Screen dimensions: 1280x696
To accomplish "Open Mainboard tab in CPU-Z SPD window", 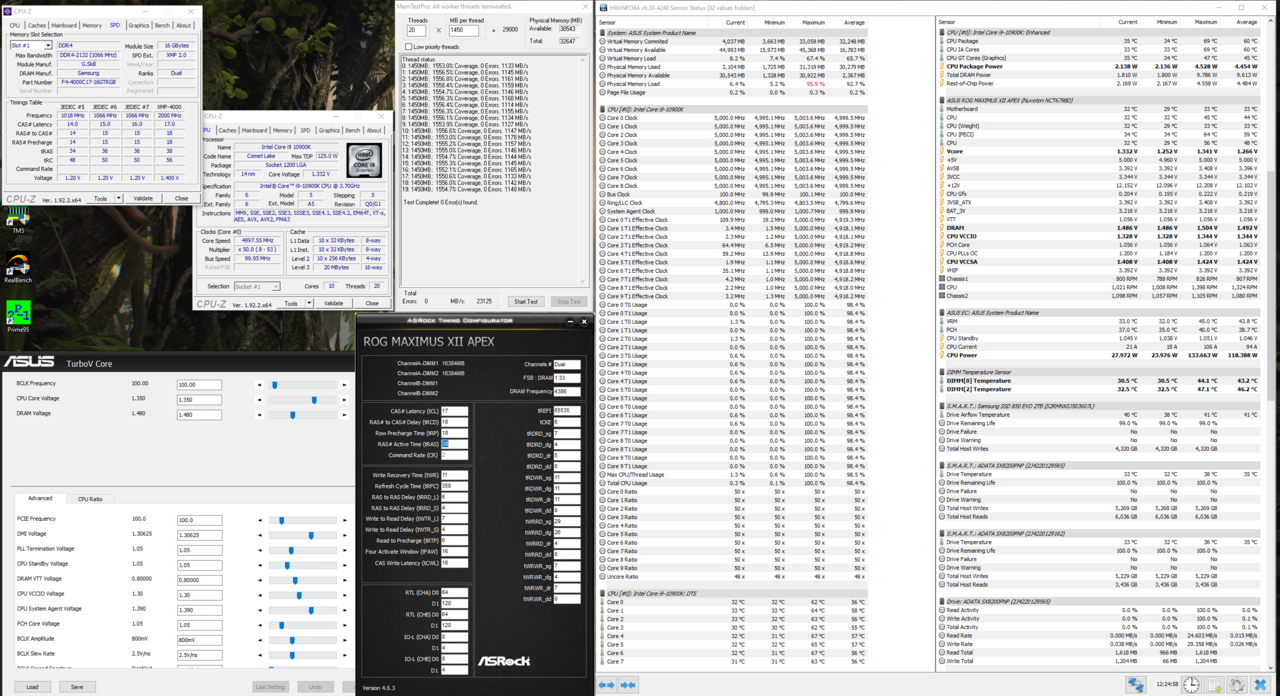I will [x=65, y=26].
